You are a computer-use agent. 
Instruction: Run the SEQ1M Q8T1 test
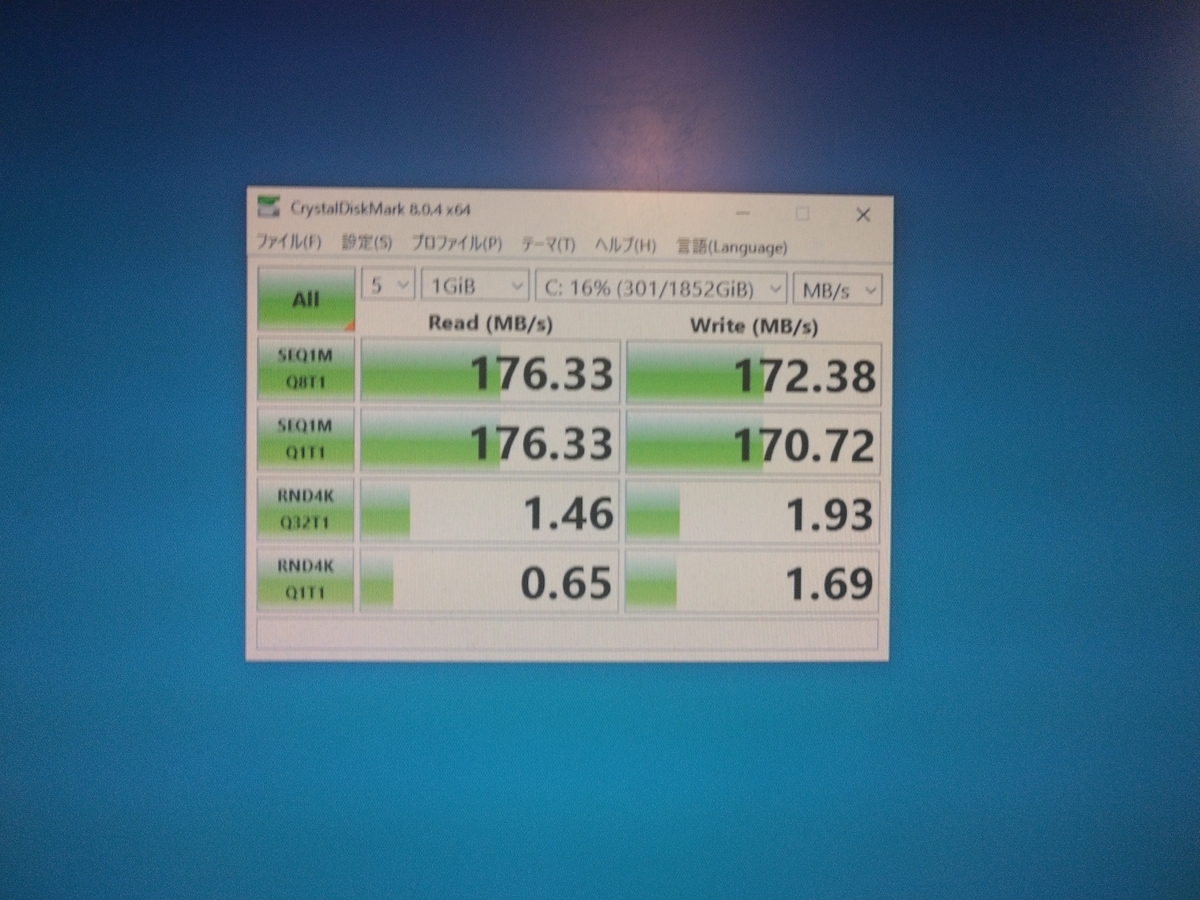(305, 370)
